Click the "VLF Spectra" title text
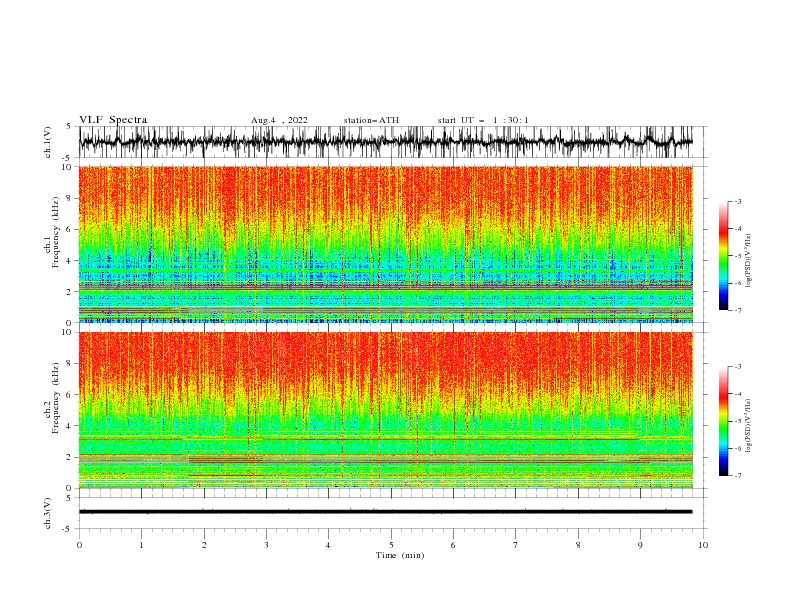 [113, 120]
